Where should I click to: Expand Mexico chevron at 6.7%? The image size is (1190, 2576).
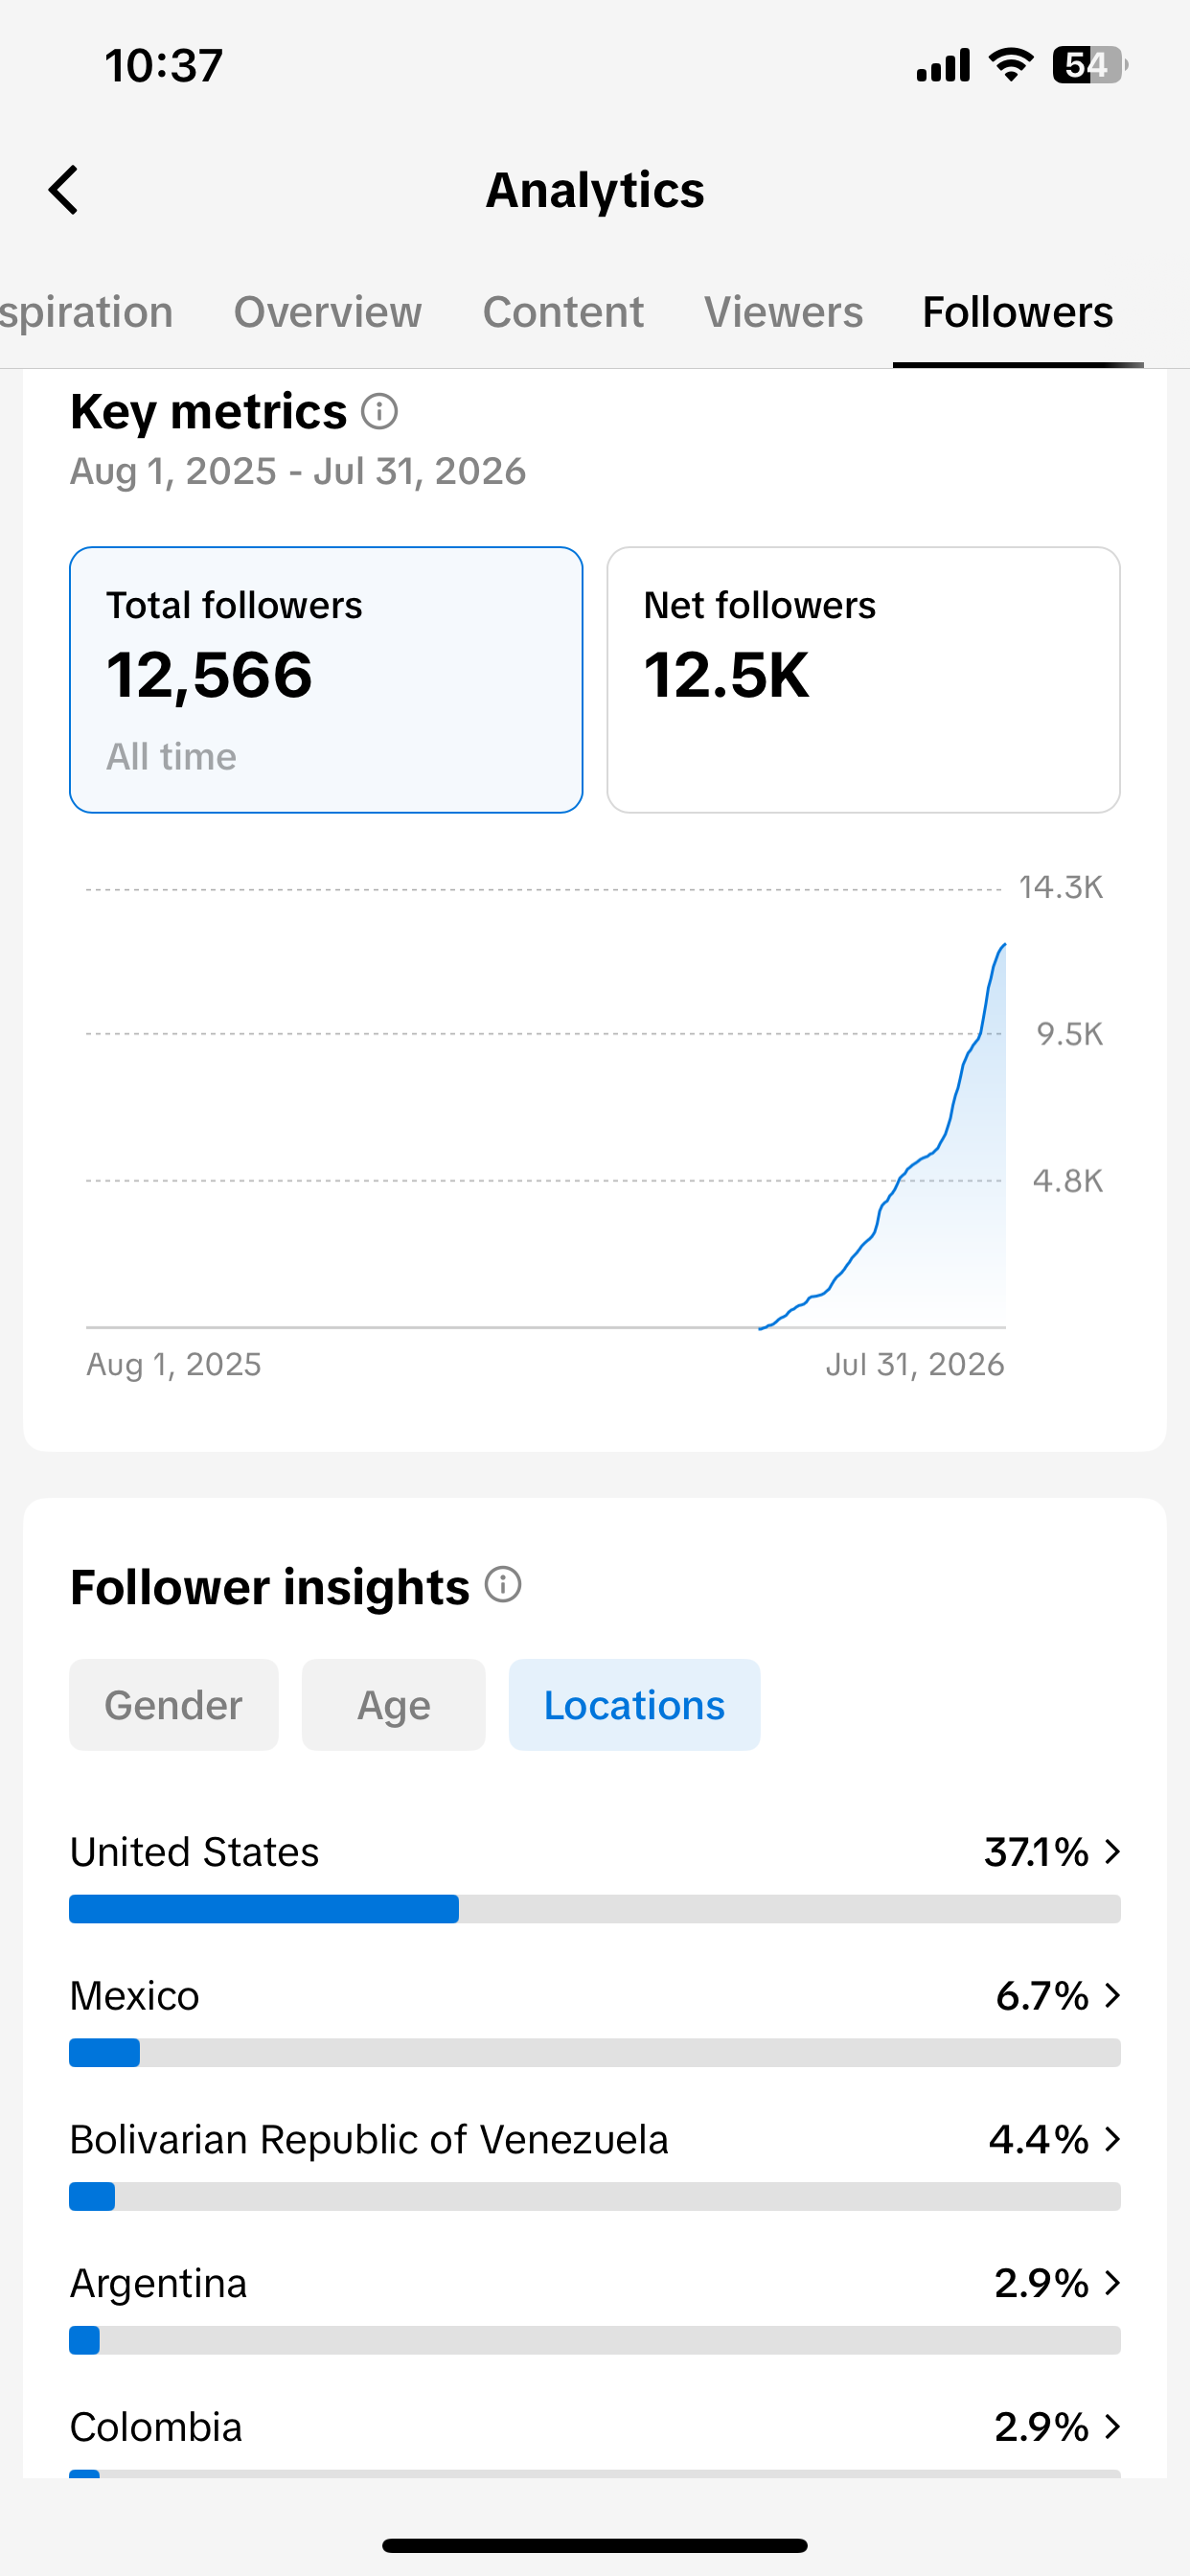click(1112, 1996)
